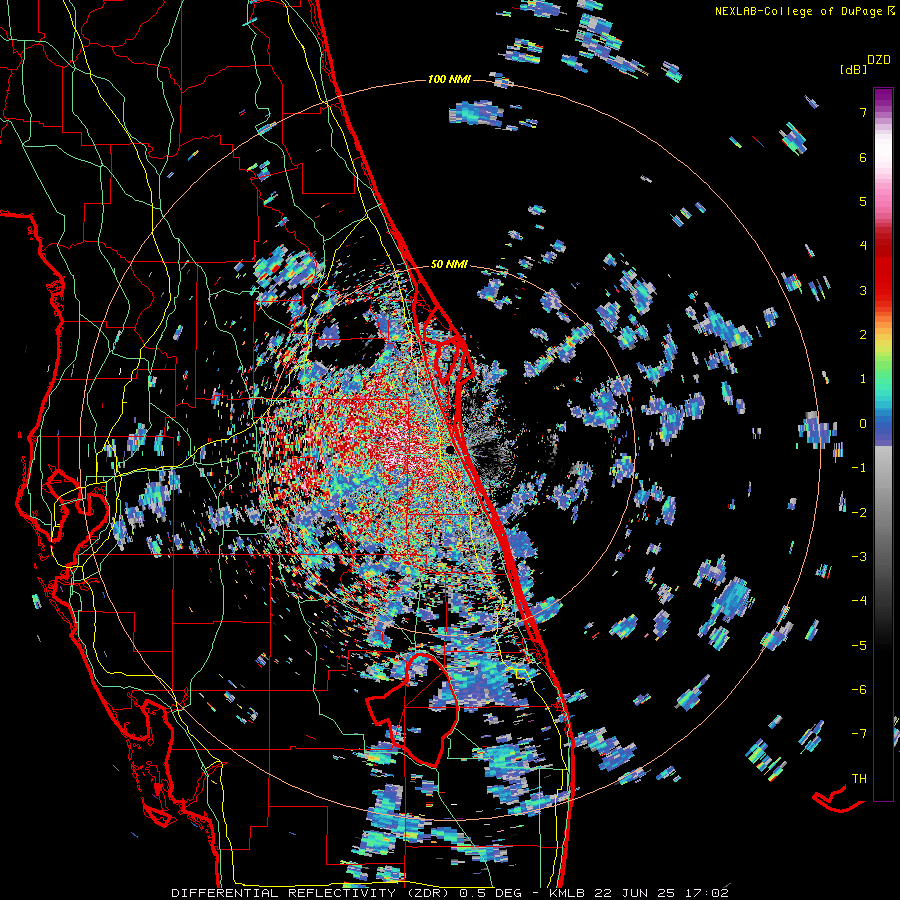Click the [dB] unit label
The image size is (900, 900).
853,69
